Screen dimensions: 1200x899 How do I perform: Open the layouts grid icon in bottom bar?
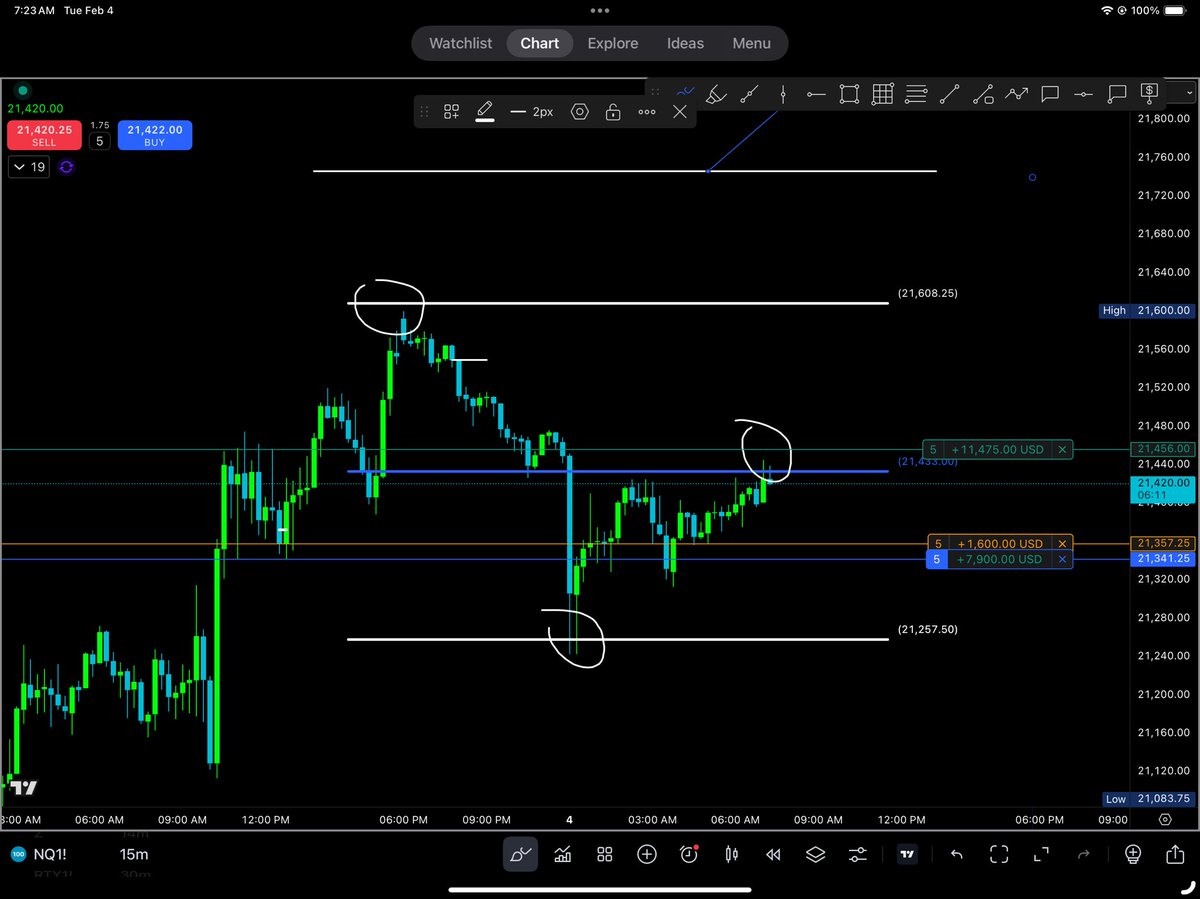pyautogui.click(x=605, y=854)
